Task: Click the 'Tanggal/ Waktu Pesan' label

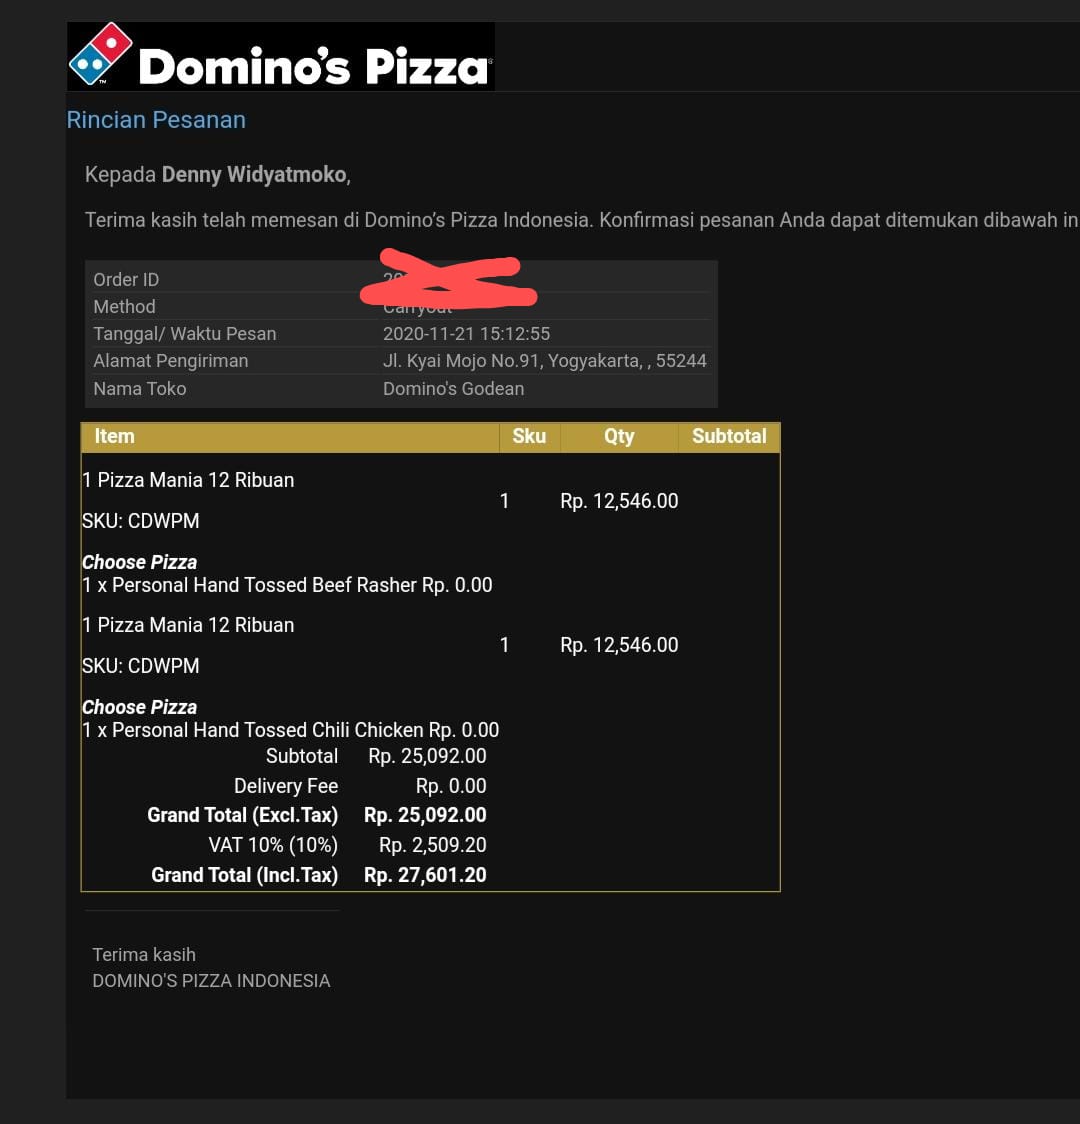Action: pos(185,334)
